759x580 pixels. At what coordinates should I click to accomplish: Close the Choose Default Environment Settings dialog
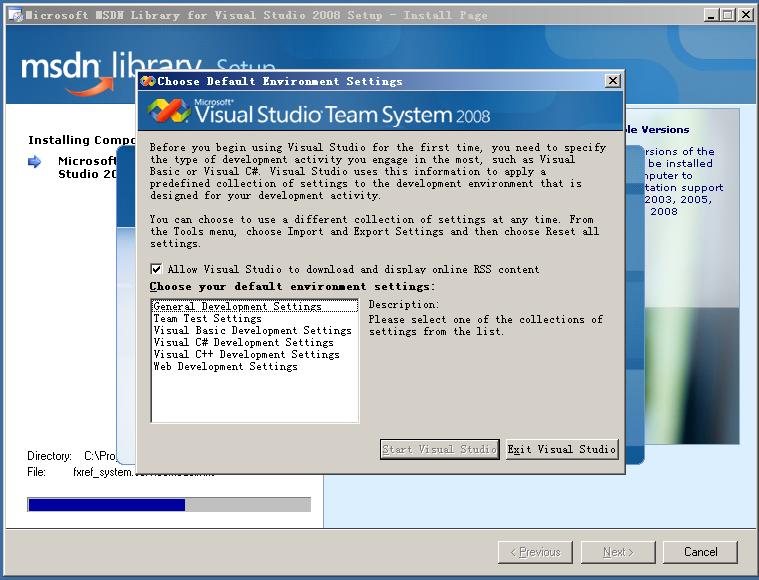click(x=613, y=81)
